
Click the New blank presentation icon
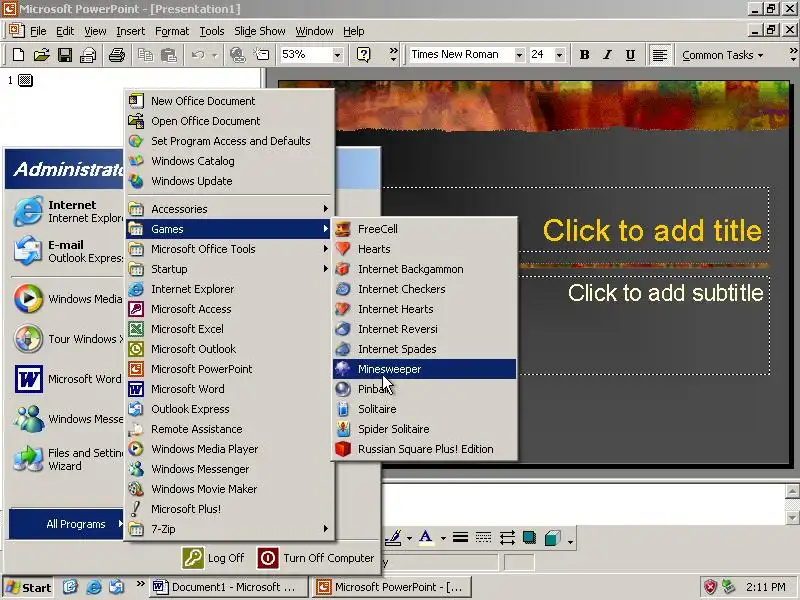[18, 55]
